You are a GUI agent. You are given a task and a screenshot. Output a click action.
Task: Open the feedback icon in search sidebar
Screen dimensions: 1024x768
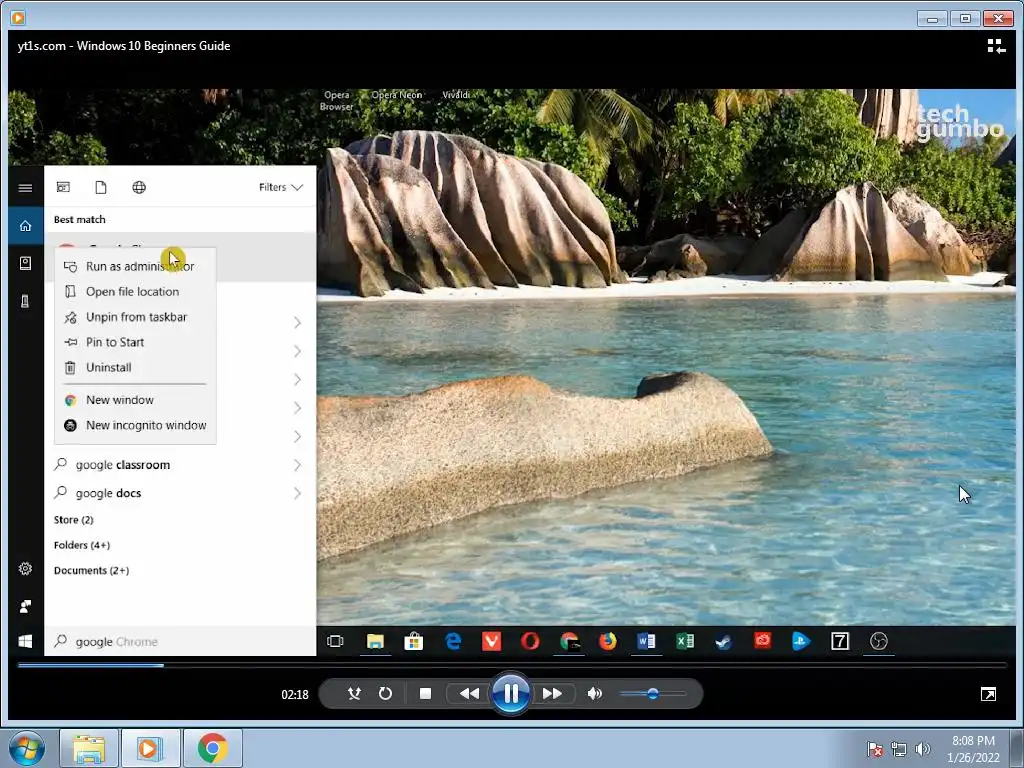pyautogui.click(x=25, y=607)
